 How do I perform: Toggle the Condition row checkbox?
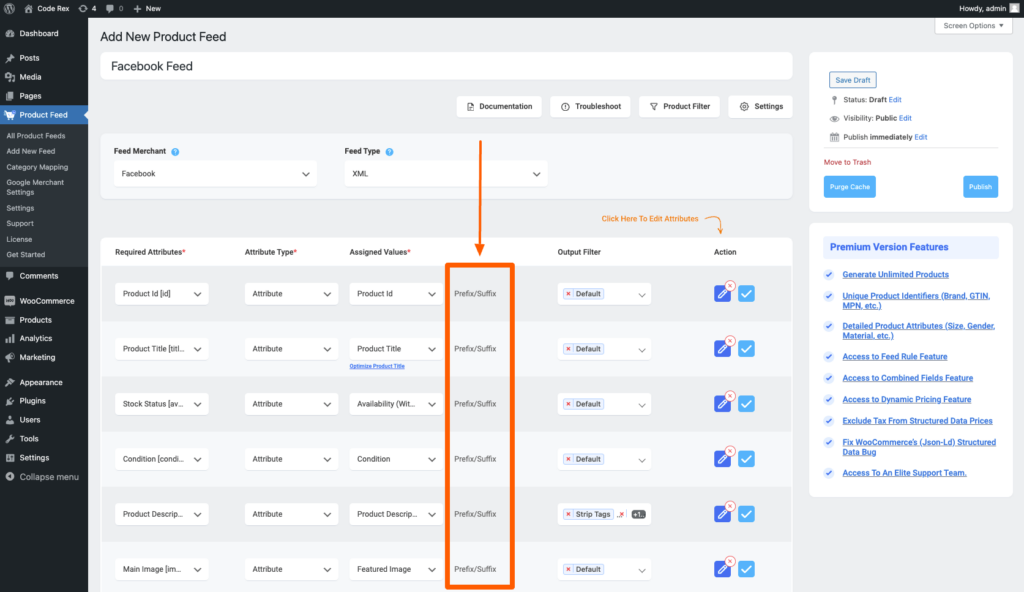746,459
